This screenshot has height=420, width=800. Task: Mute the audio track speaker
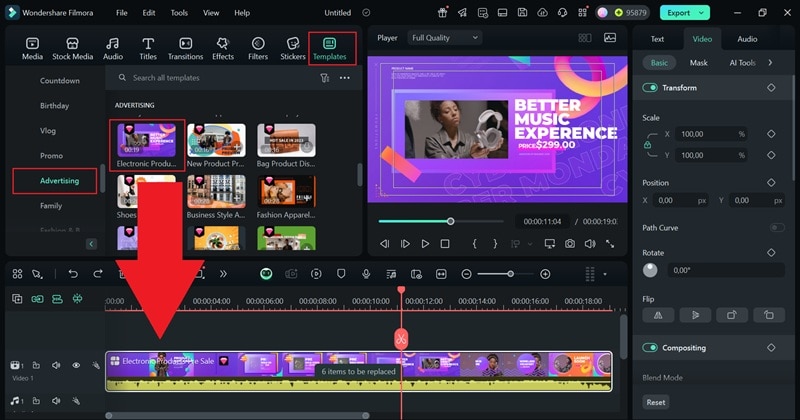56,401
